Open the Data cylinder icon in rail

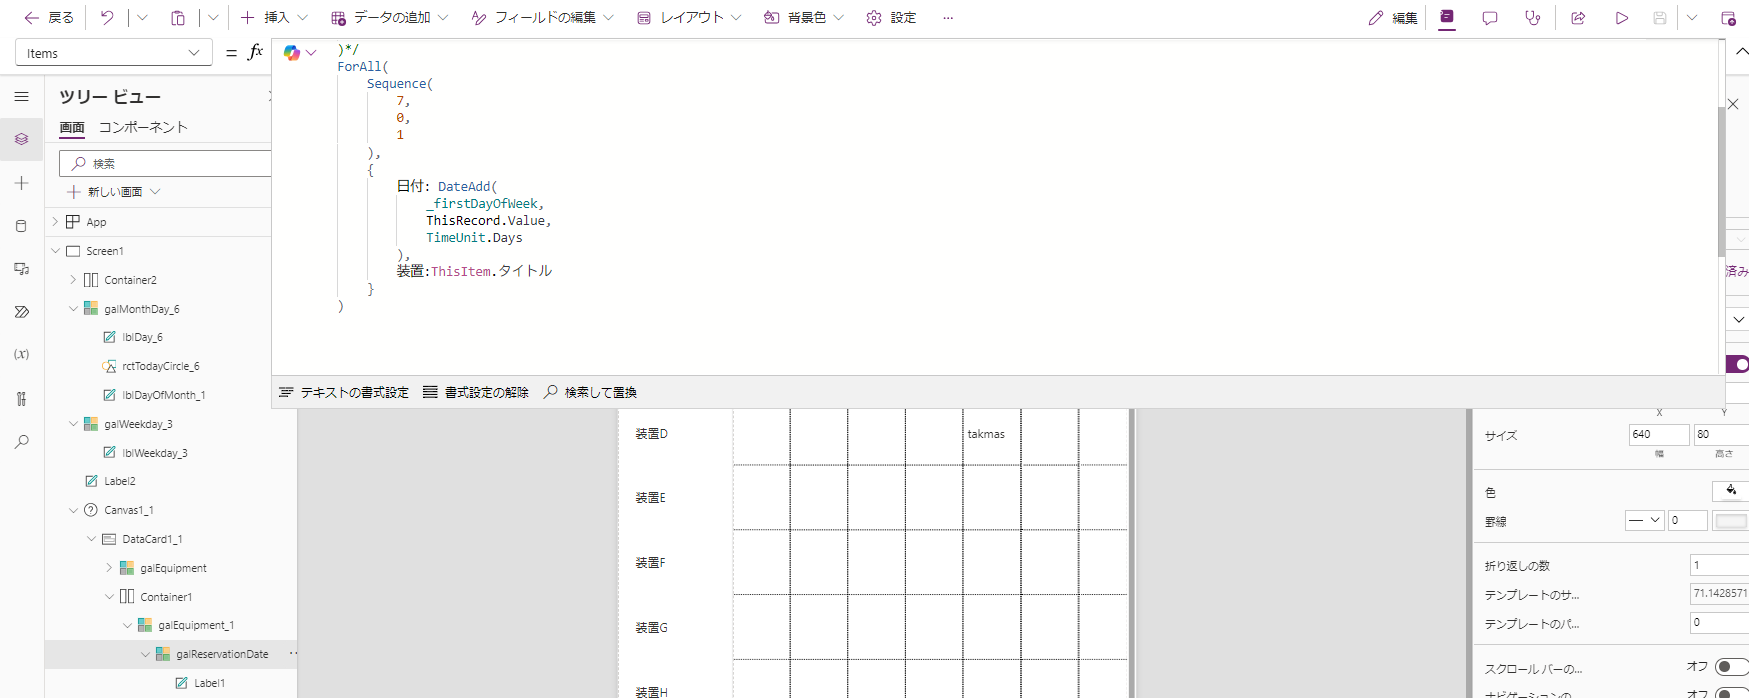pos(21,226)
